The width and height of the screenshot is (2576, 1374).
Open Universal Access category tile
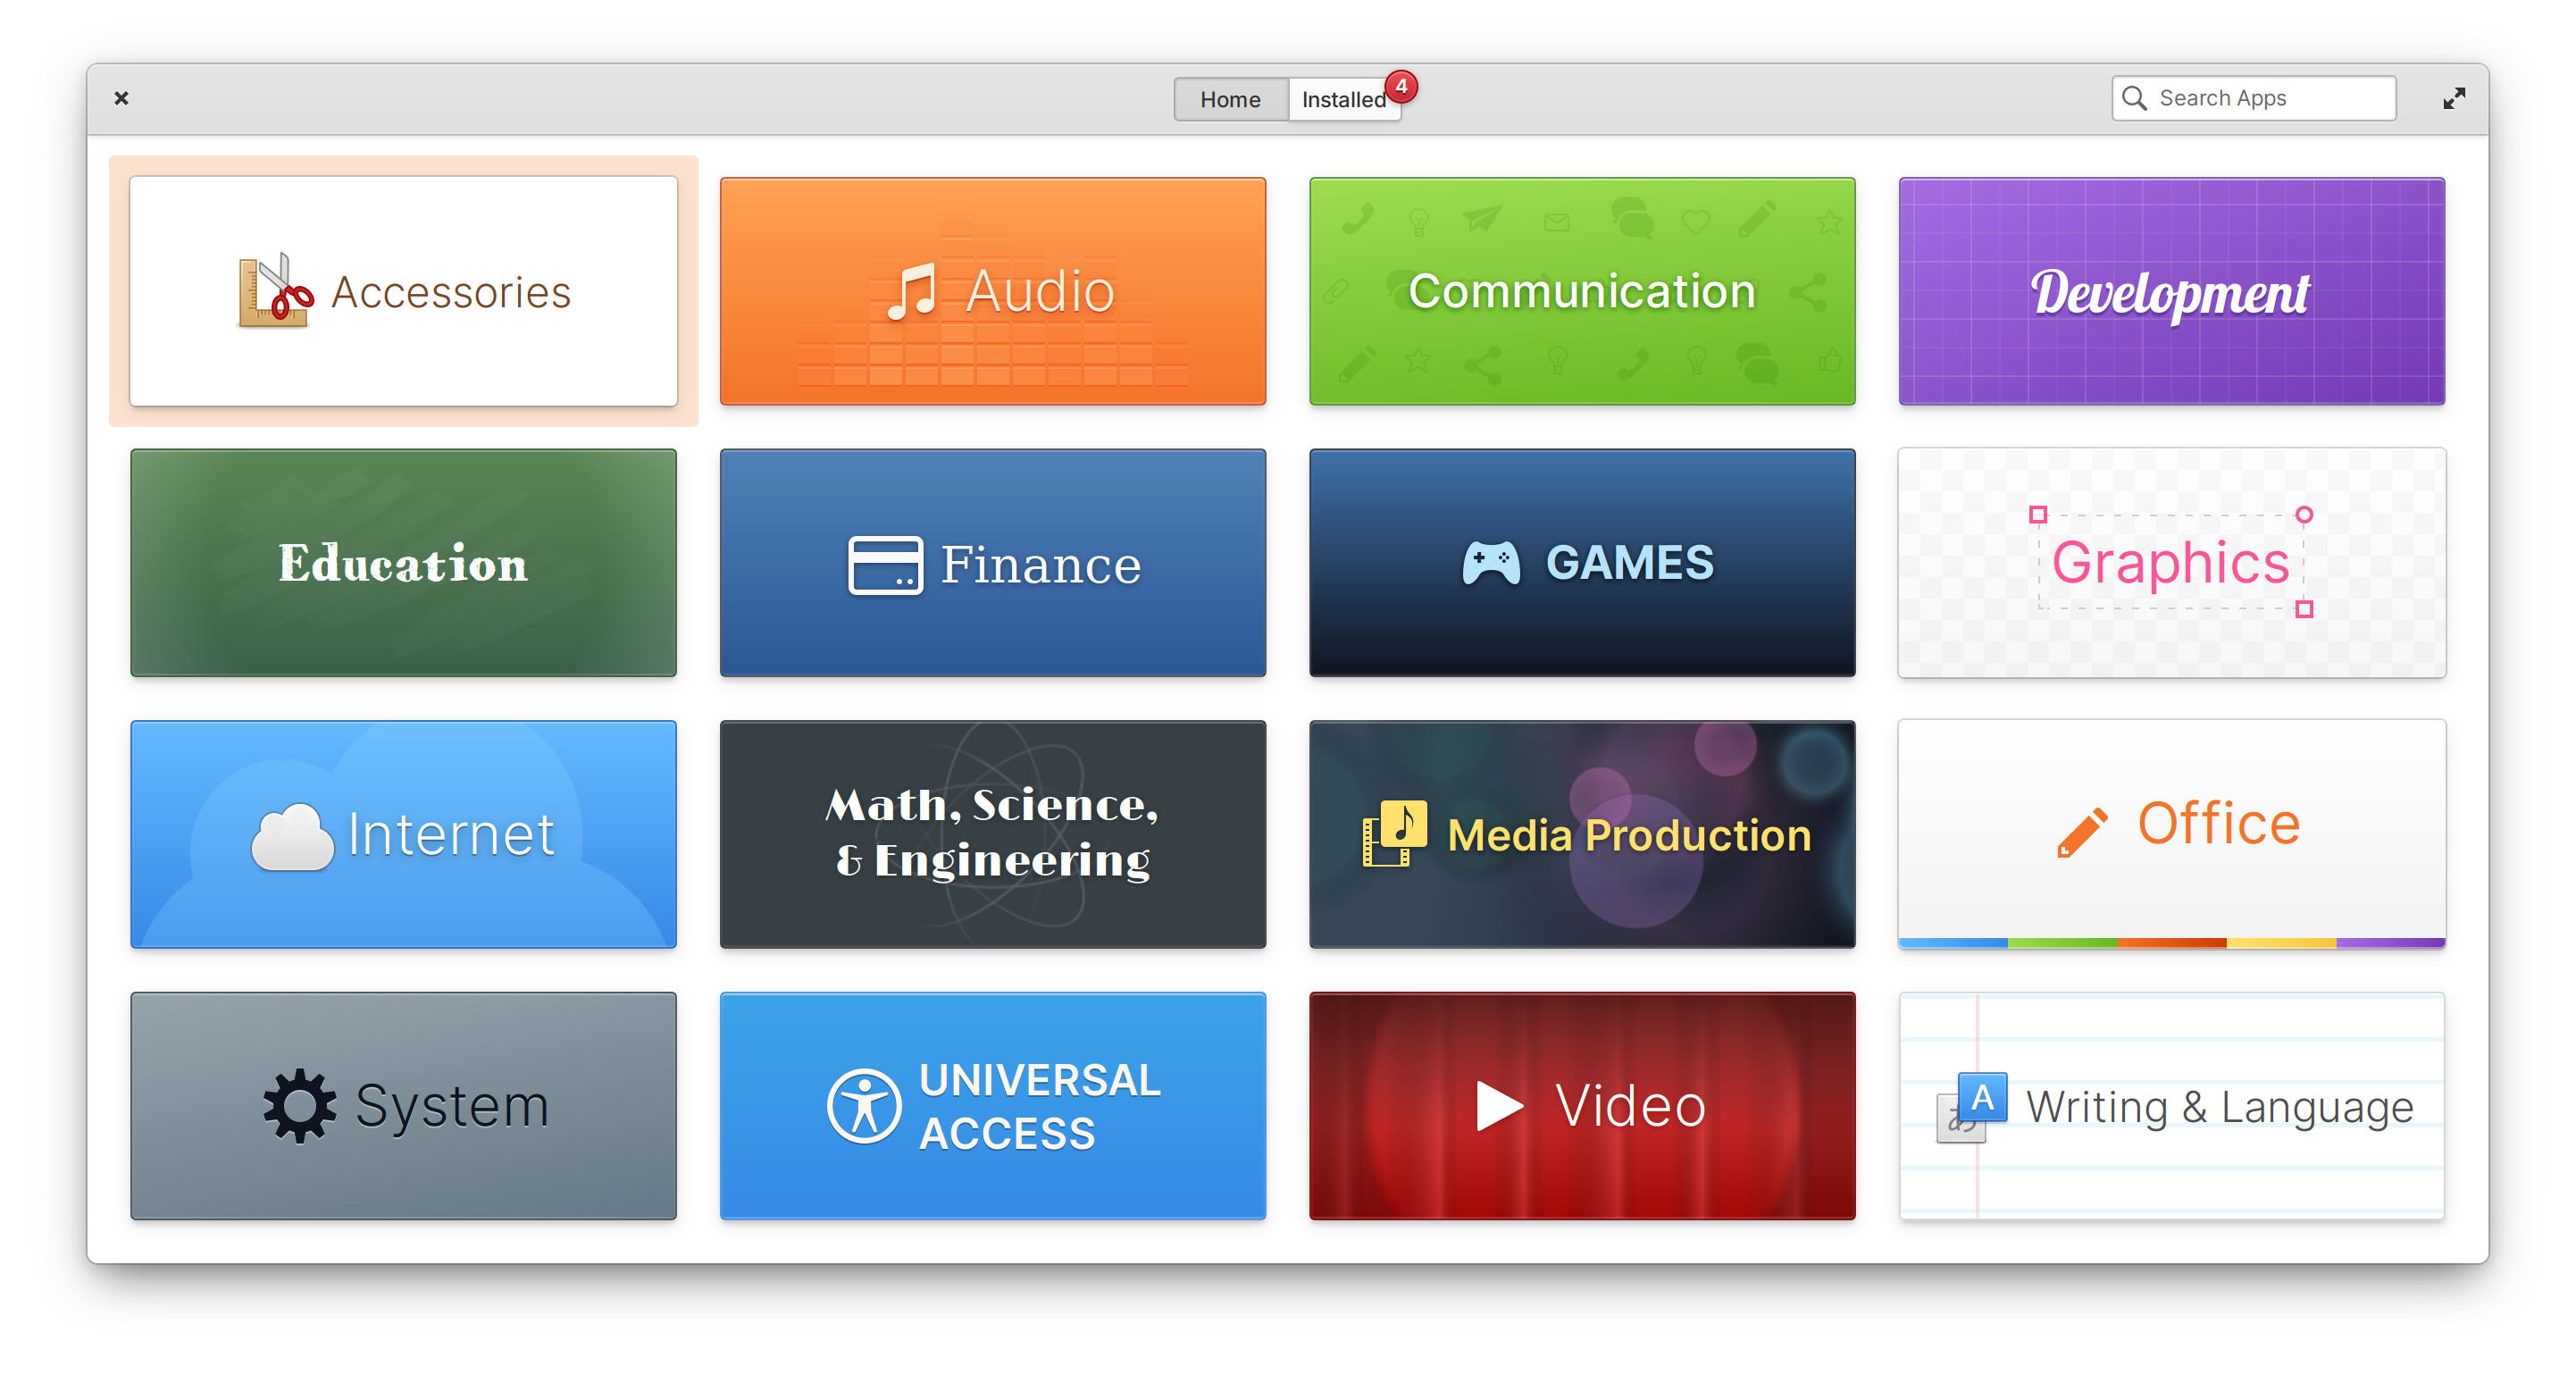[x=992, y=1105]
